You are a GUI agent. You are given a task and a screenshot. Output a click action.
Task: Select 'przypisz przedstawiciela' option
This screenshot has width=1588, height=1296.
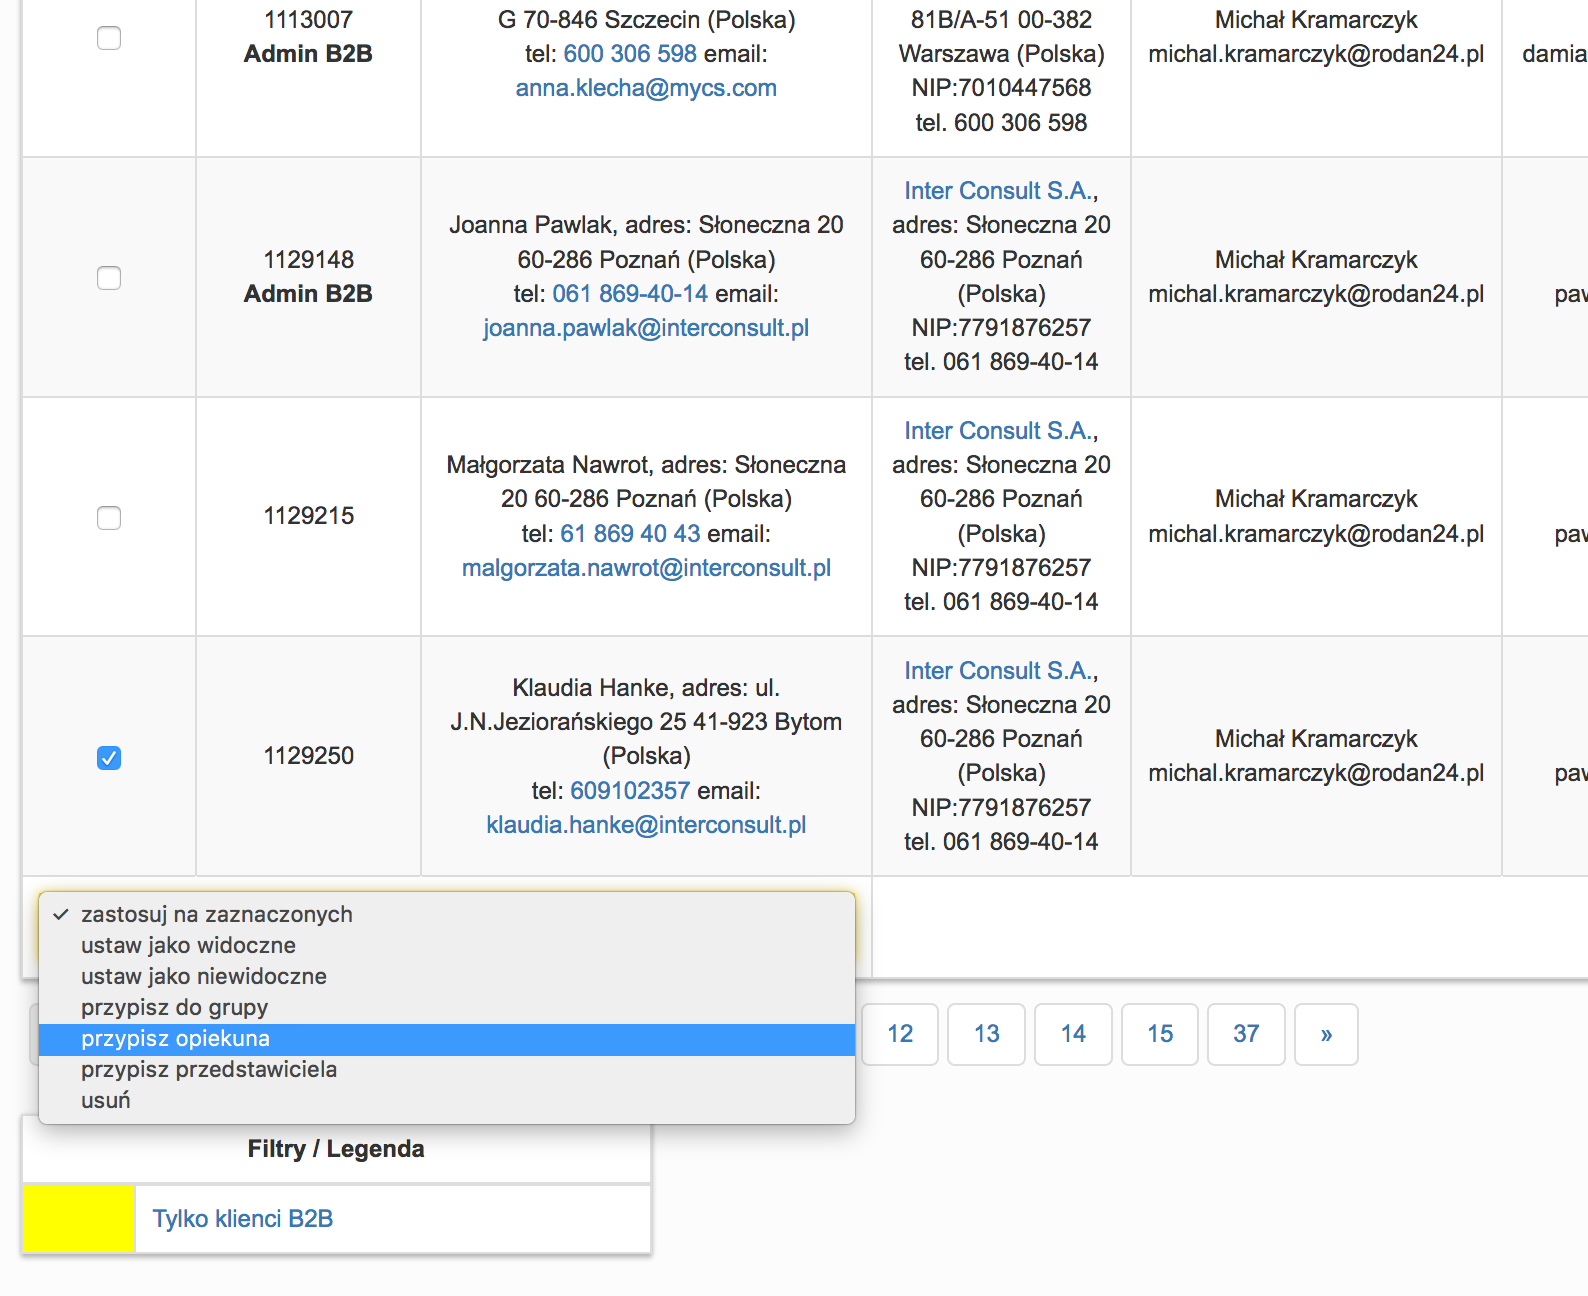pos(208,1070)
